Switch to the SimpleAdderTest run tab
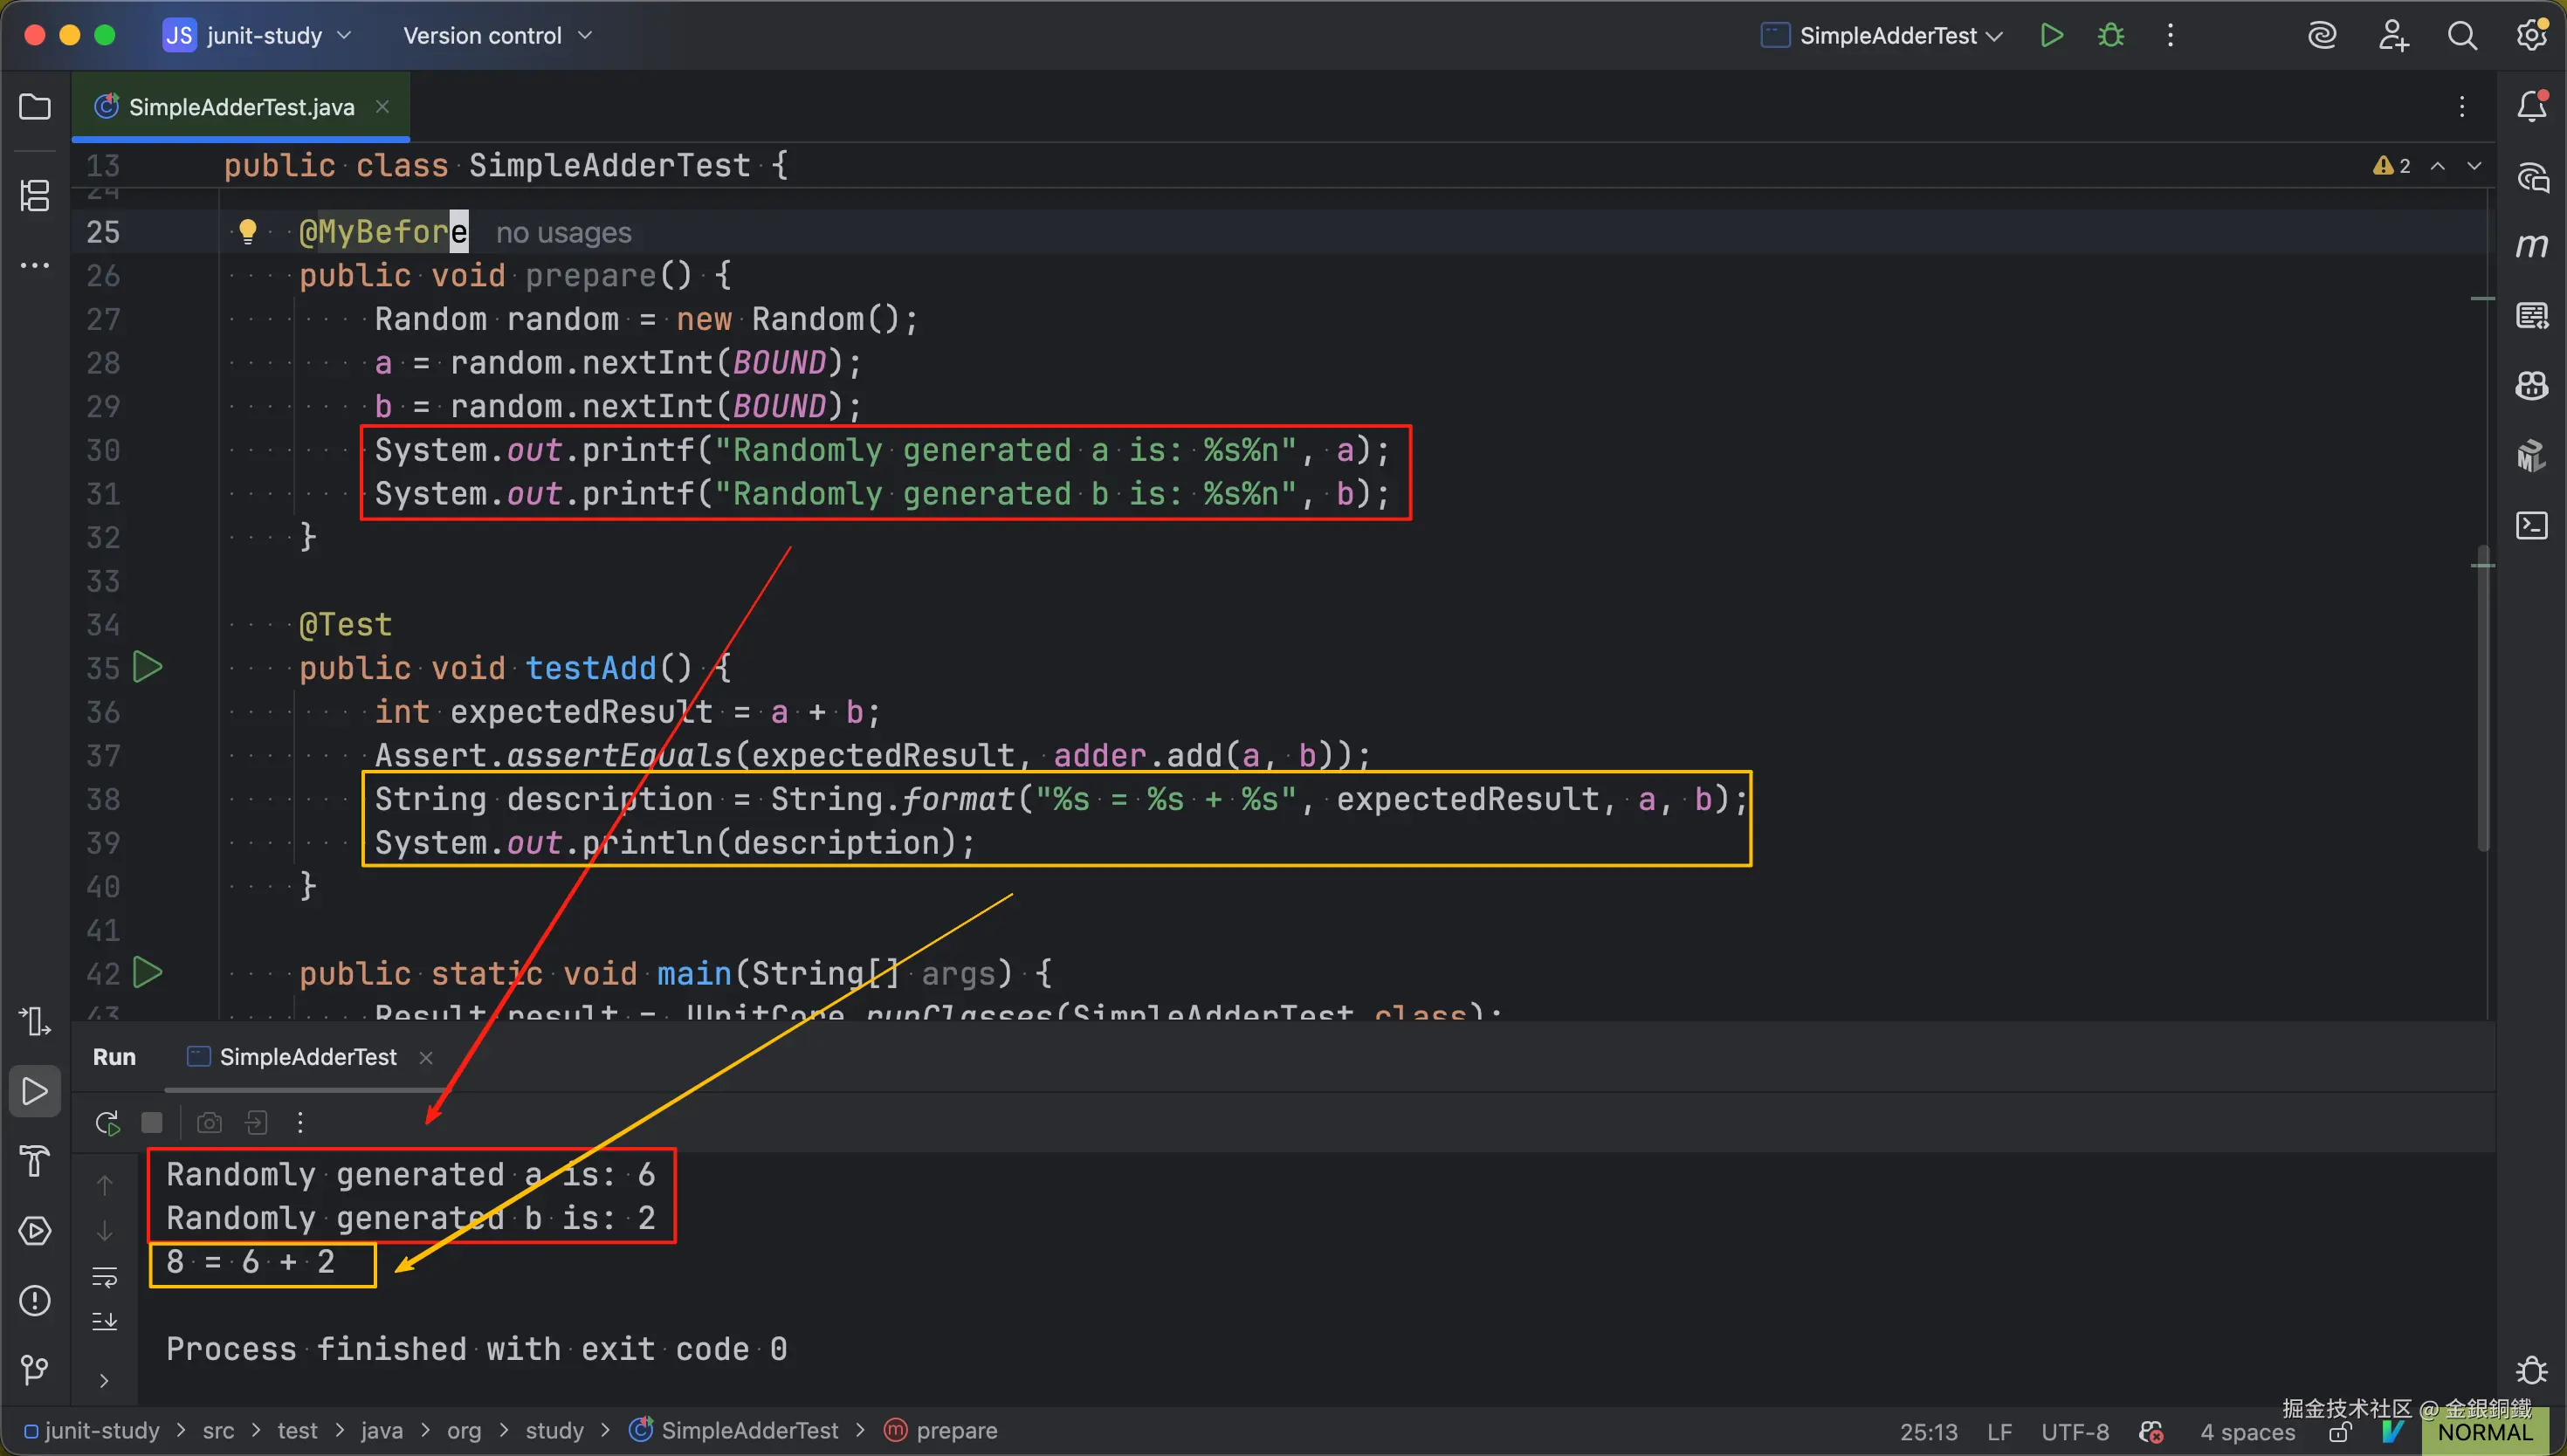2567x1456 pixels. click(307, 1057)
